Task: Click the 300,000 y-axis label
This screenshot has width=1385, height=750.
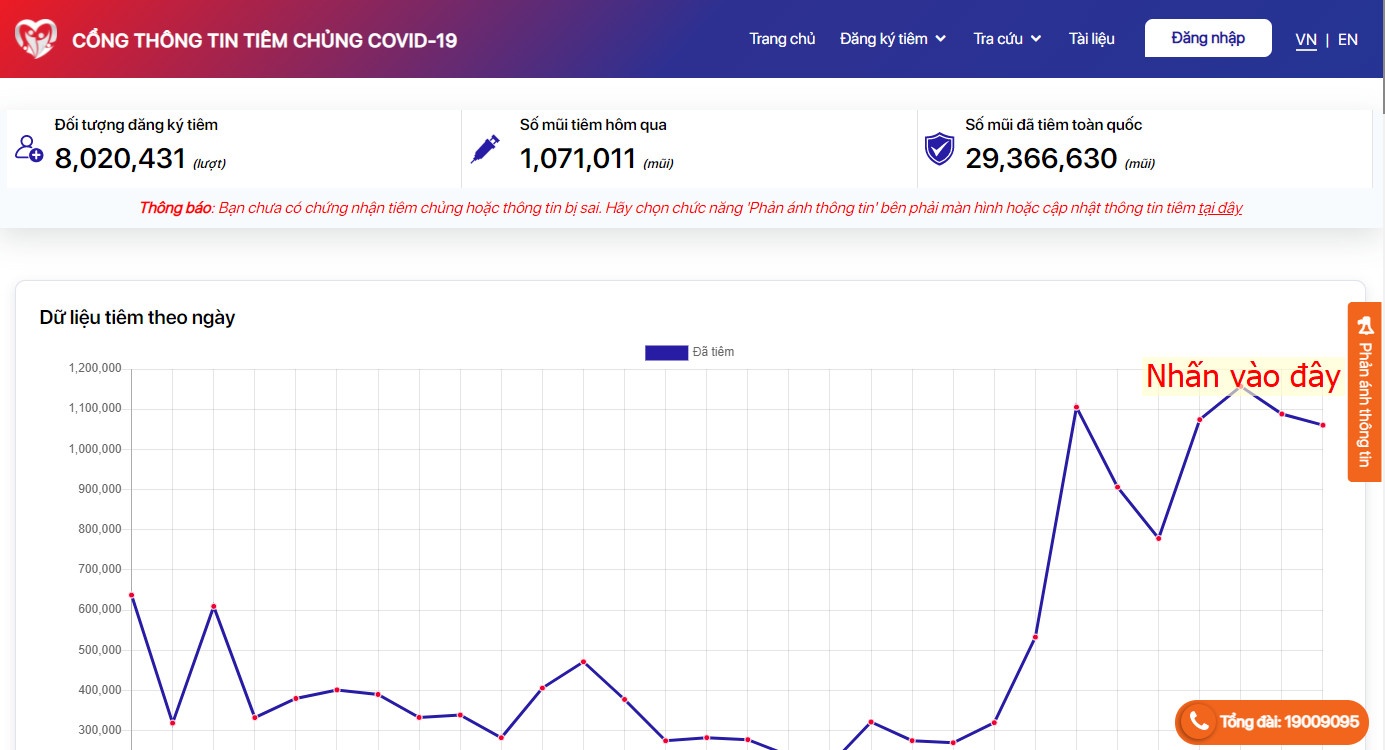Action: coord(99,730)
